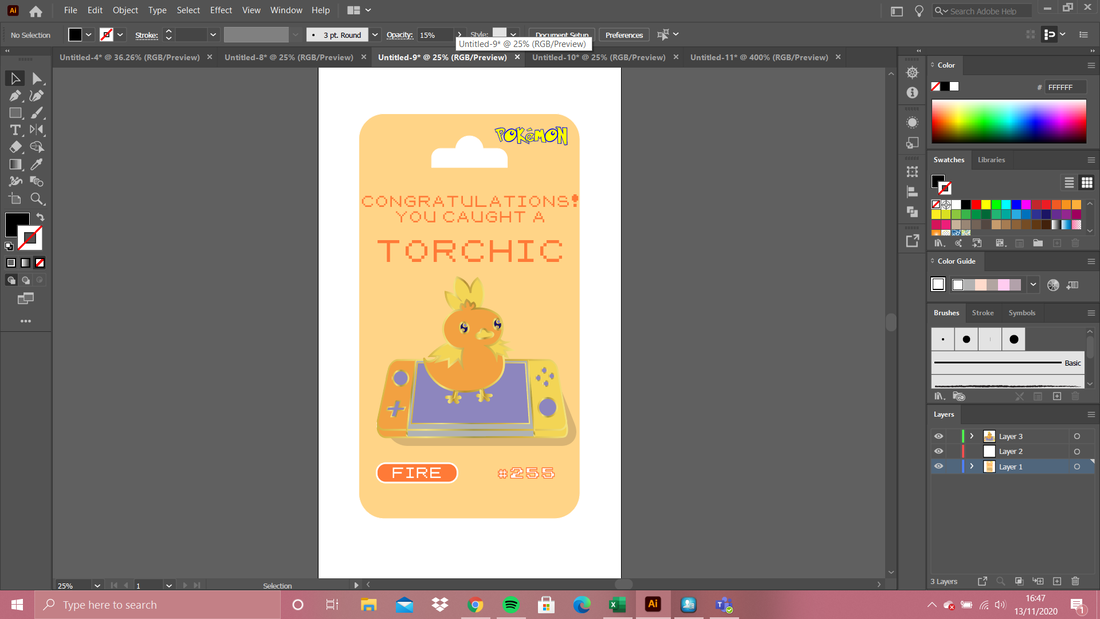Select the Type tool
The width and height of the screenshot is (1100, 619).
(15, 130)
